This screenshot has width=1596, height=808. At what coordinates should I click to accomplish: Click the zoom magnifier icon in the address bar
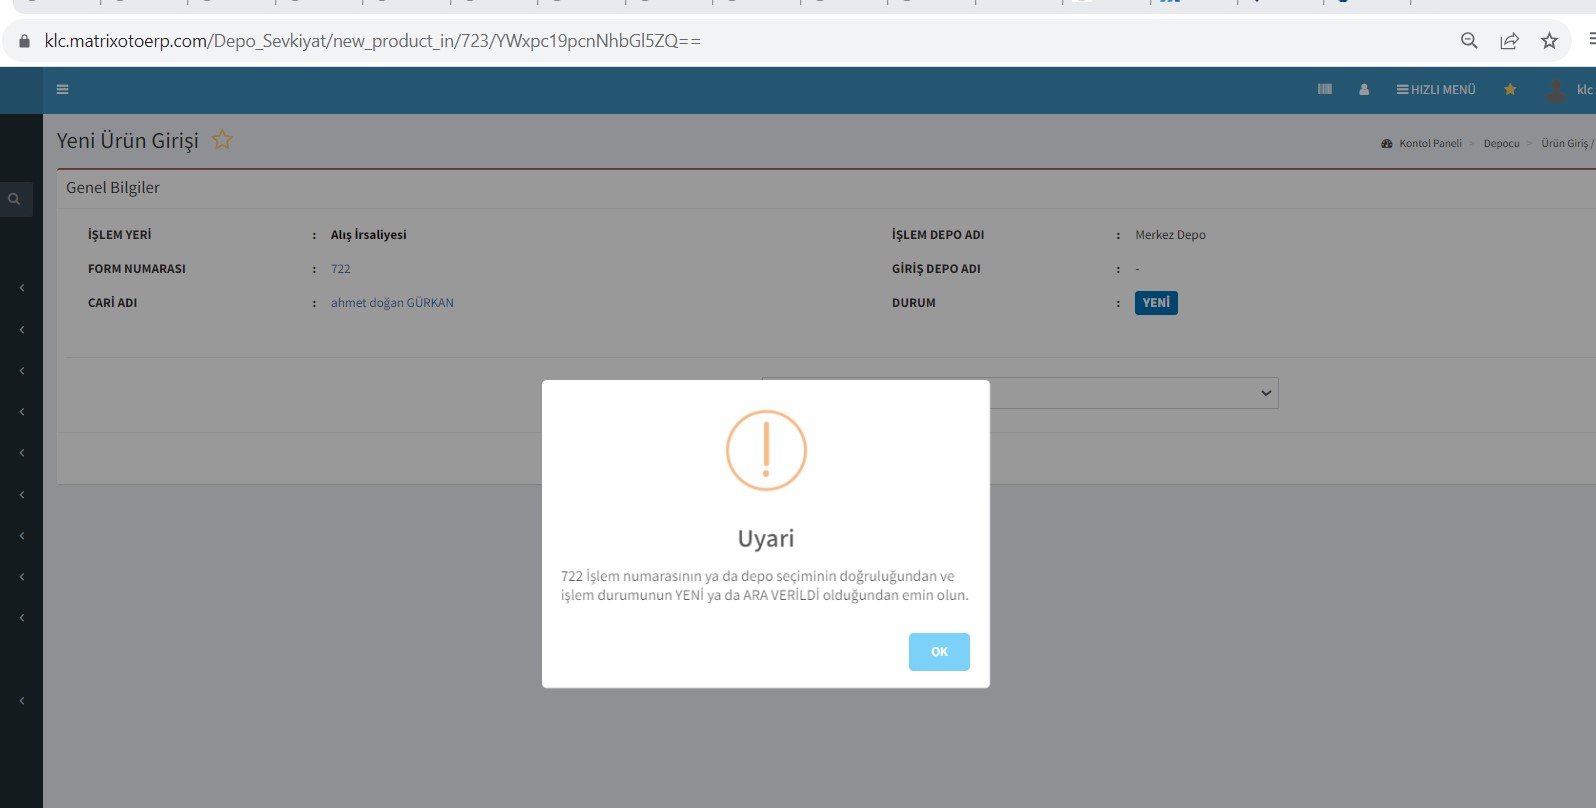(1469, 41)
